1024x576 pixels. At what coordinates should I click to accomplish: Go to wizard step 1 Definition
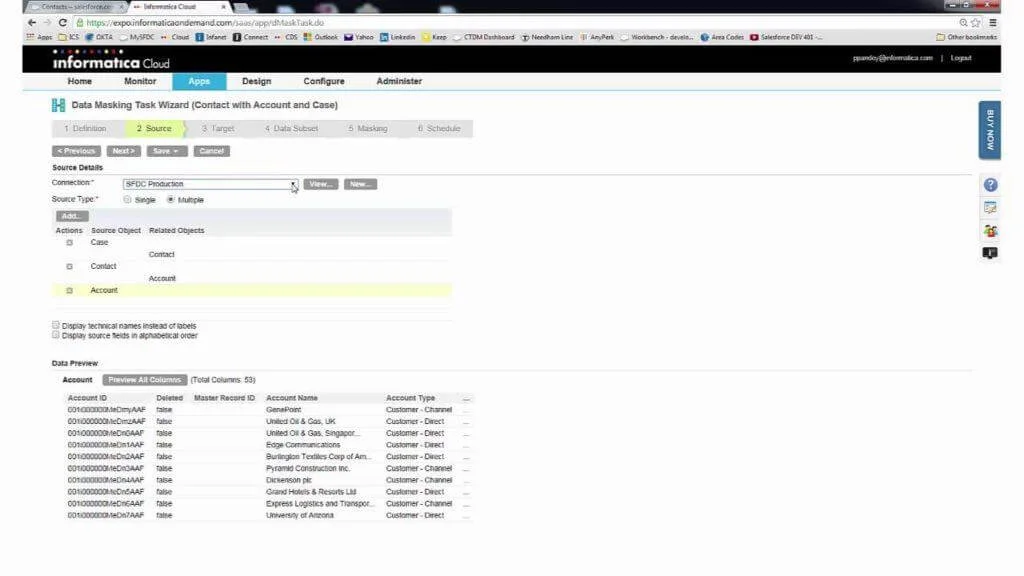[x=86, y=129]
